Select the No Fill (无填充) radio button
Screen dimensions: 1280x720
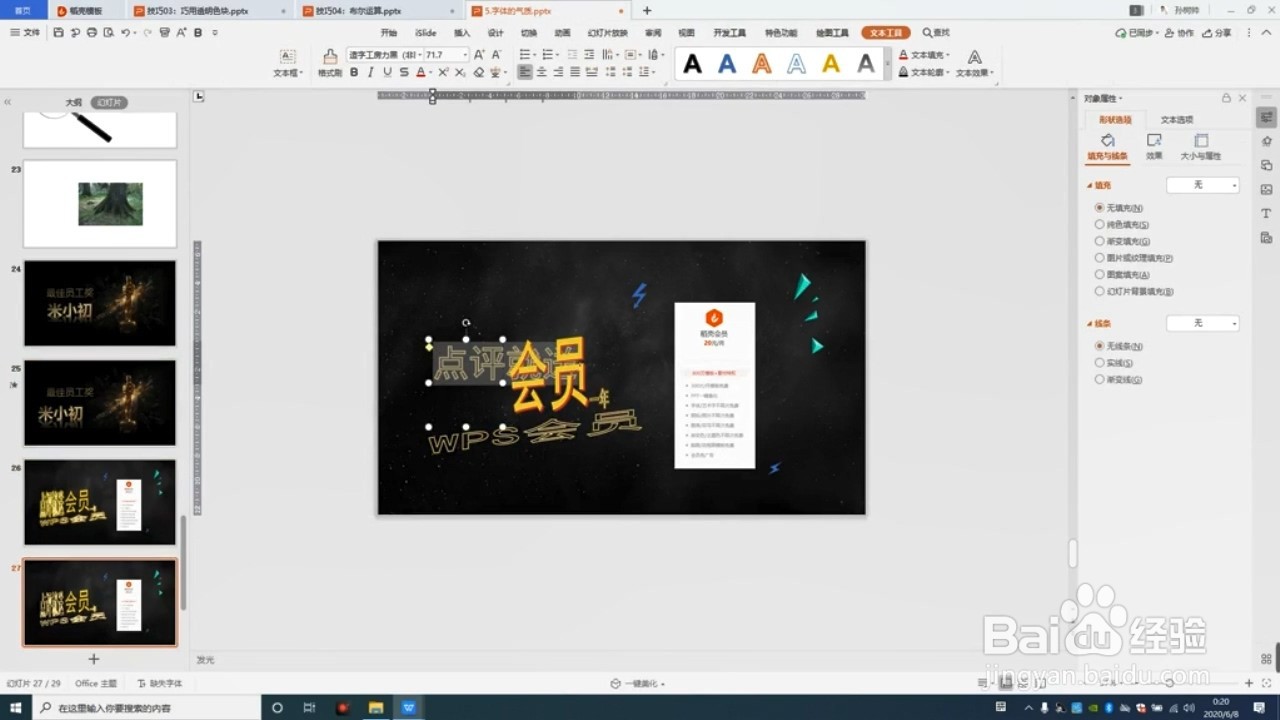click(1100, 208)
